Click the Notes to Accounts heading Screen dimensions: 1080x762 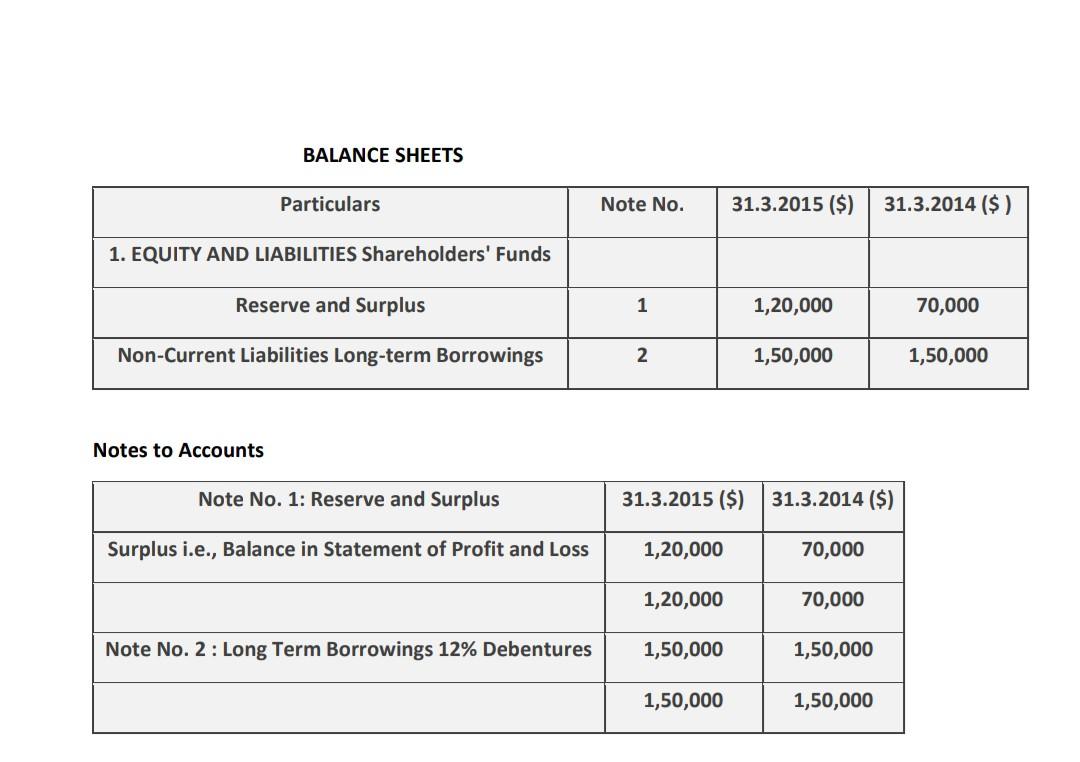coord(176,450)
